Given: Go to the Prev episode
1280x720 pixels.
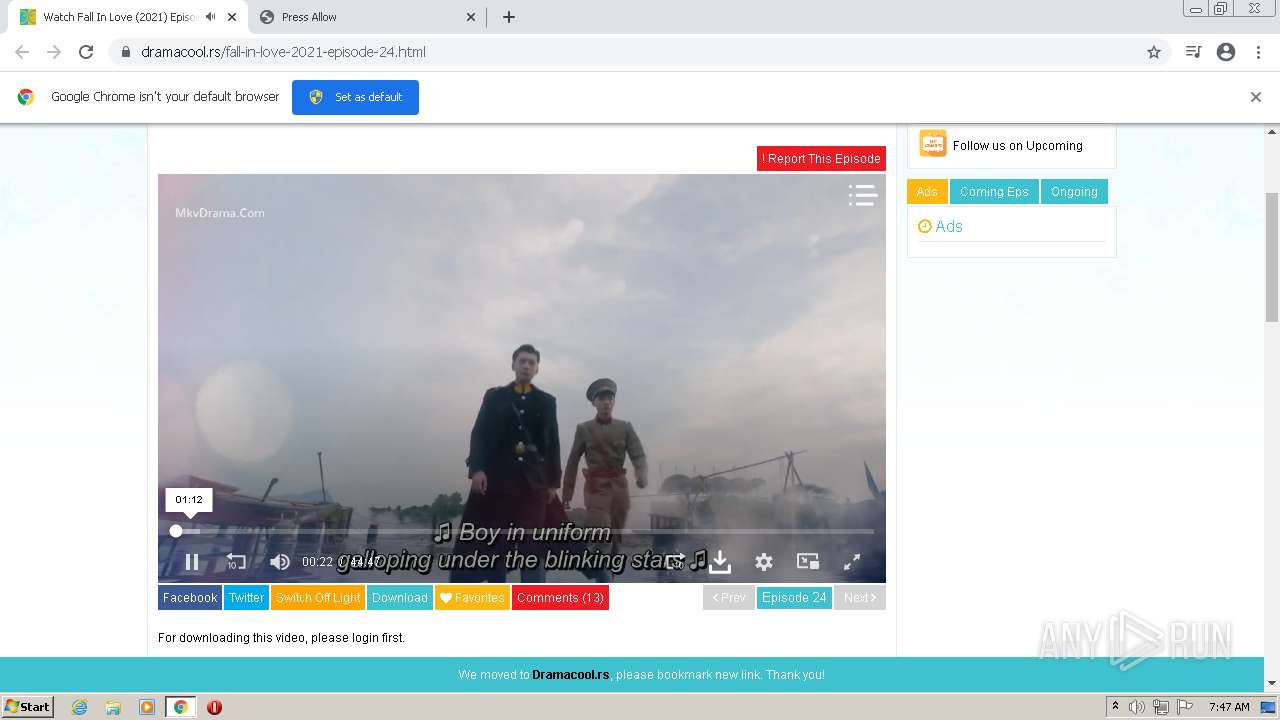Looking at the screenshot, I should click(x=729, y=598).
